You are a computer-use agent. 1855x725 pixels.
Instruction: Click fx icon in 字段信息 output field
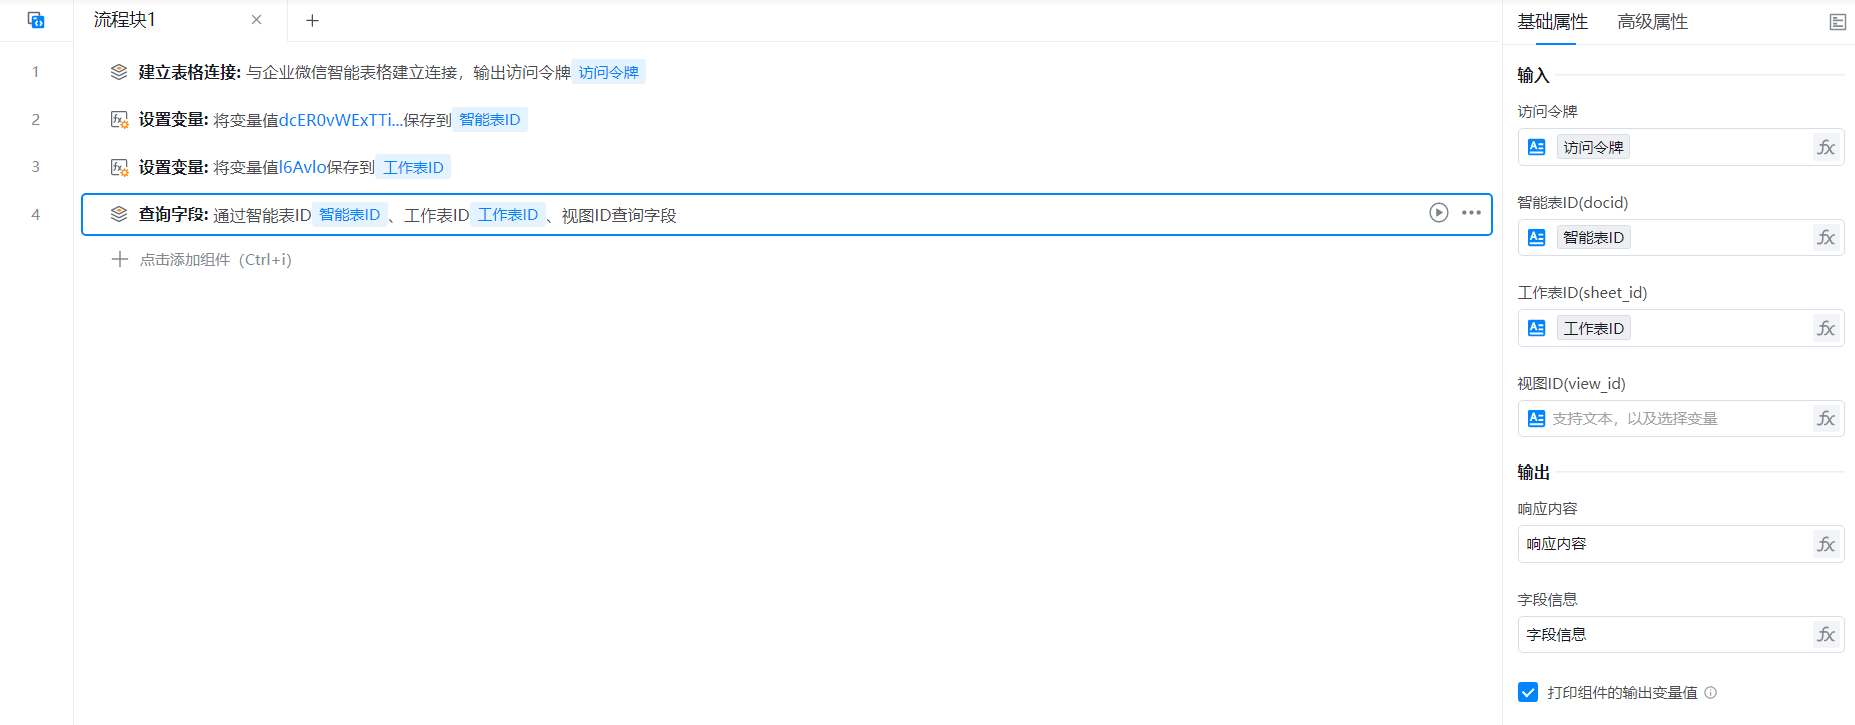[x=1826, y=635]
